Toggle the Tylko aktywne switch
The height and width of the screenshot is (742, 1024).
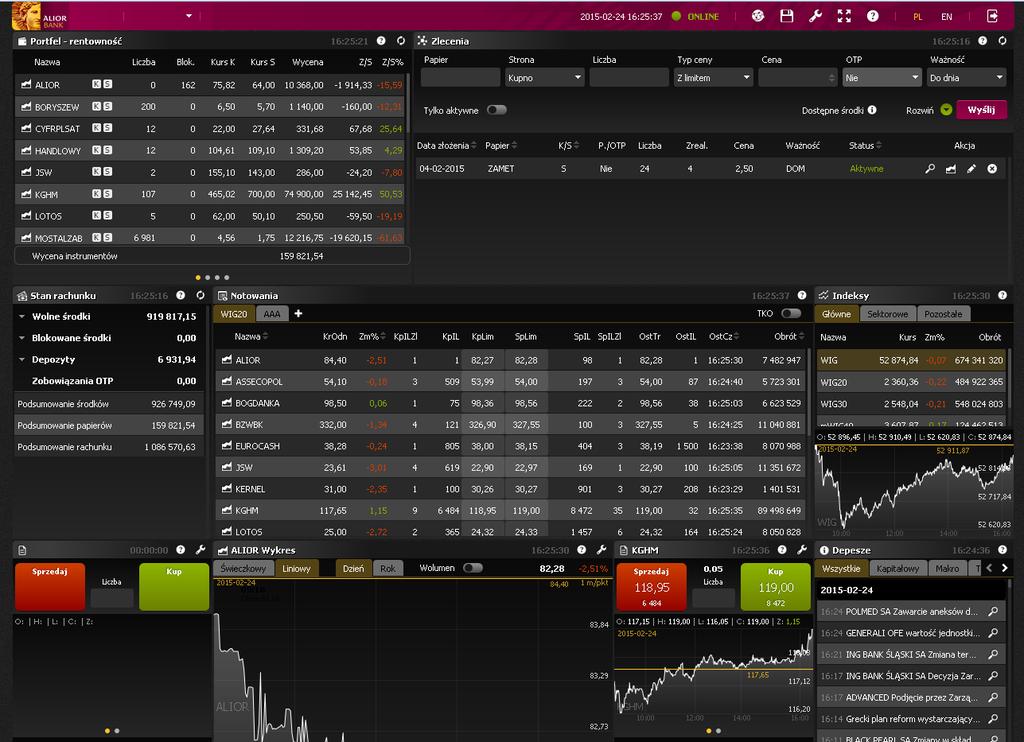(x=496, y=110)
